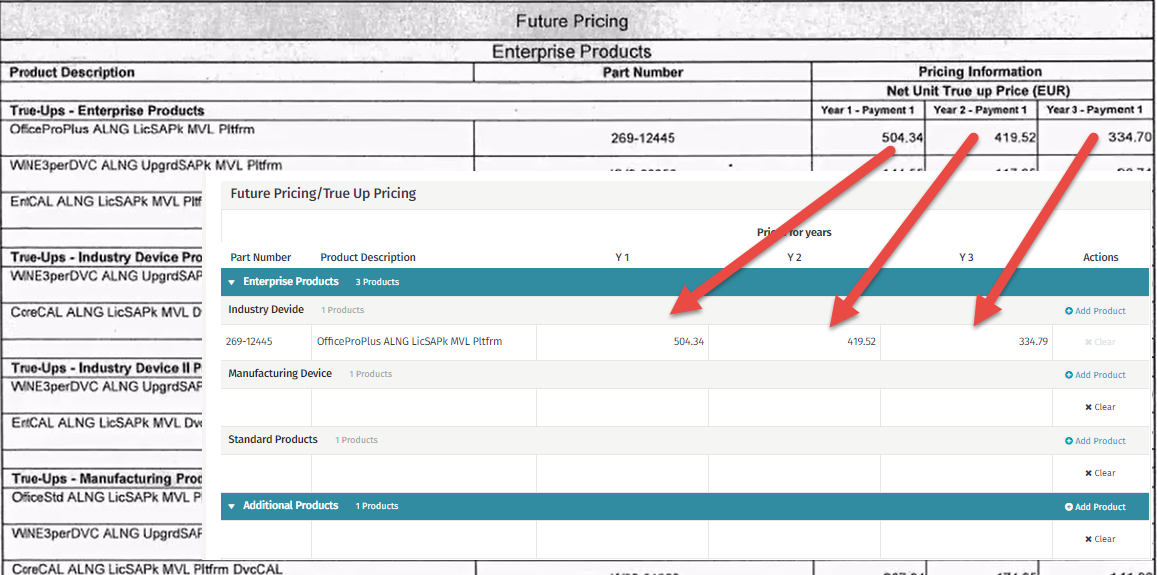Image resolution: width=1157 pixels, height=575 pixels.
Task: Collapse the Enterprise Products section arrow
Action: click(232, 282)
